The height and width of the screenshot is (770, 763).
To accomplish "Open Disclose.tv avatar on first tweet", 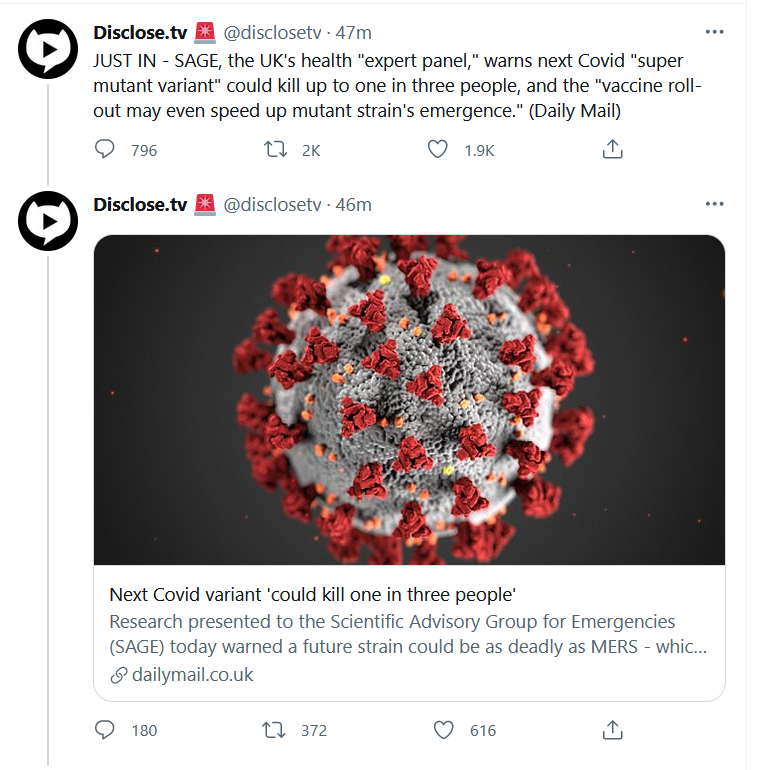I will pos(48,49).
